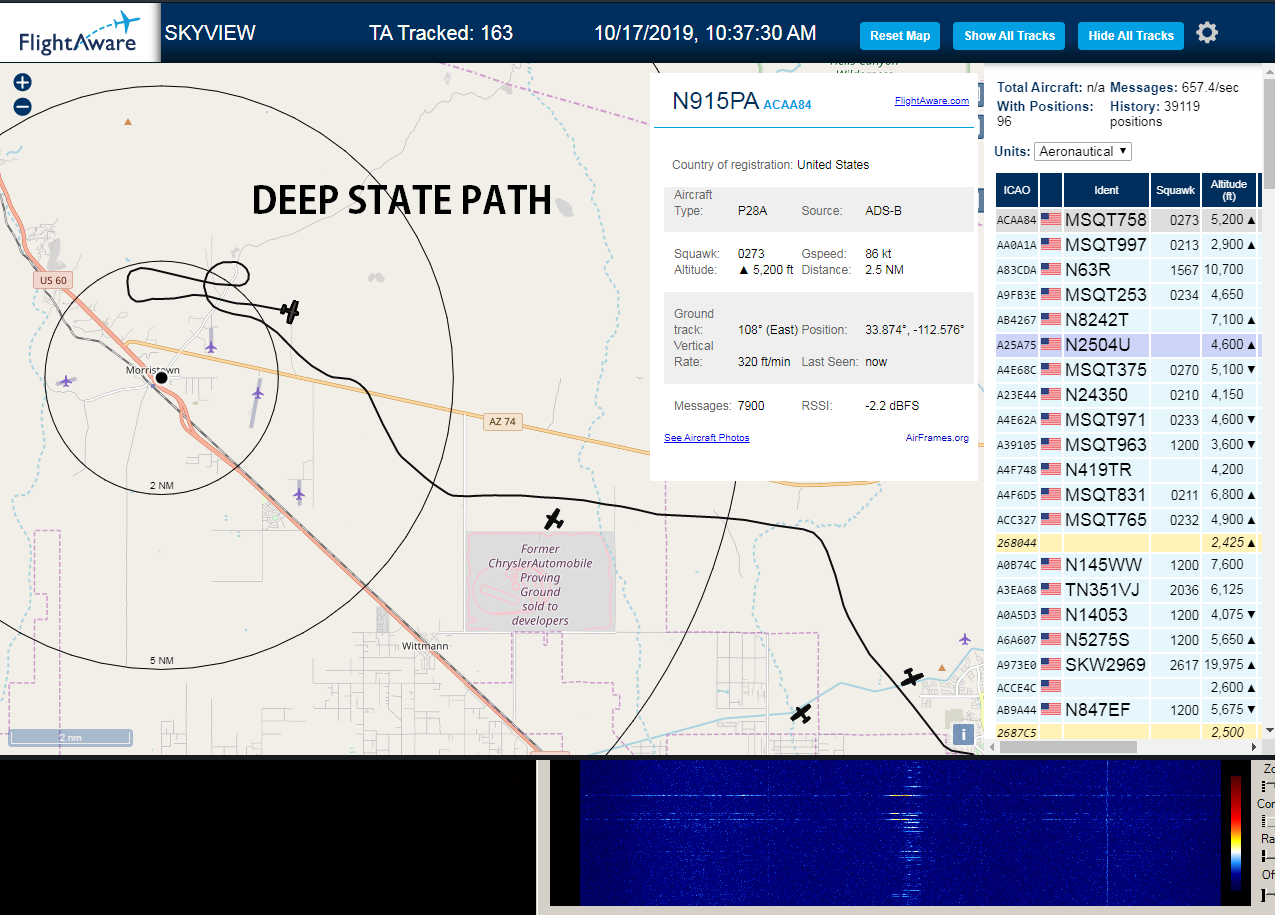Click the Hide All Tracks button
The width and height of the screenshot is (1275, 915).
(1131, 36)
